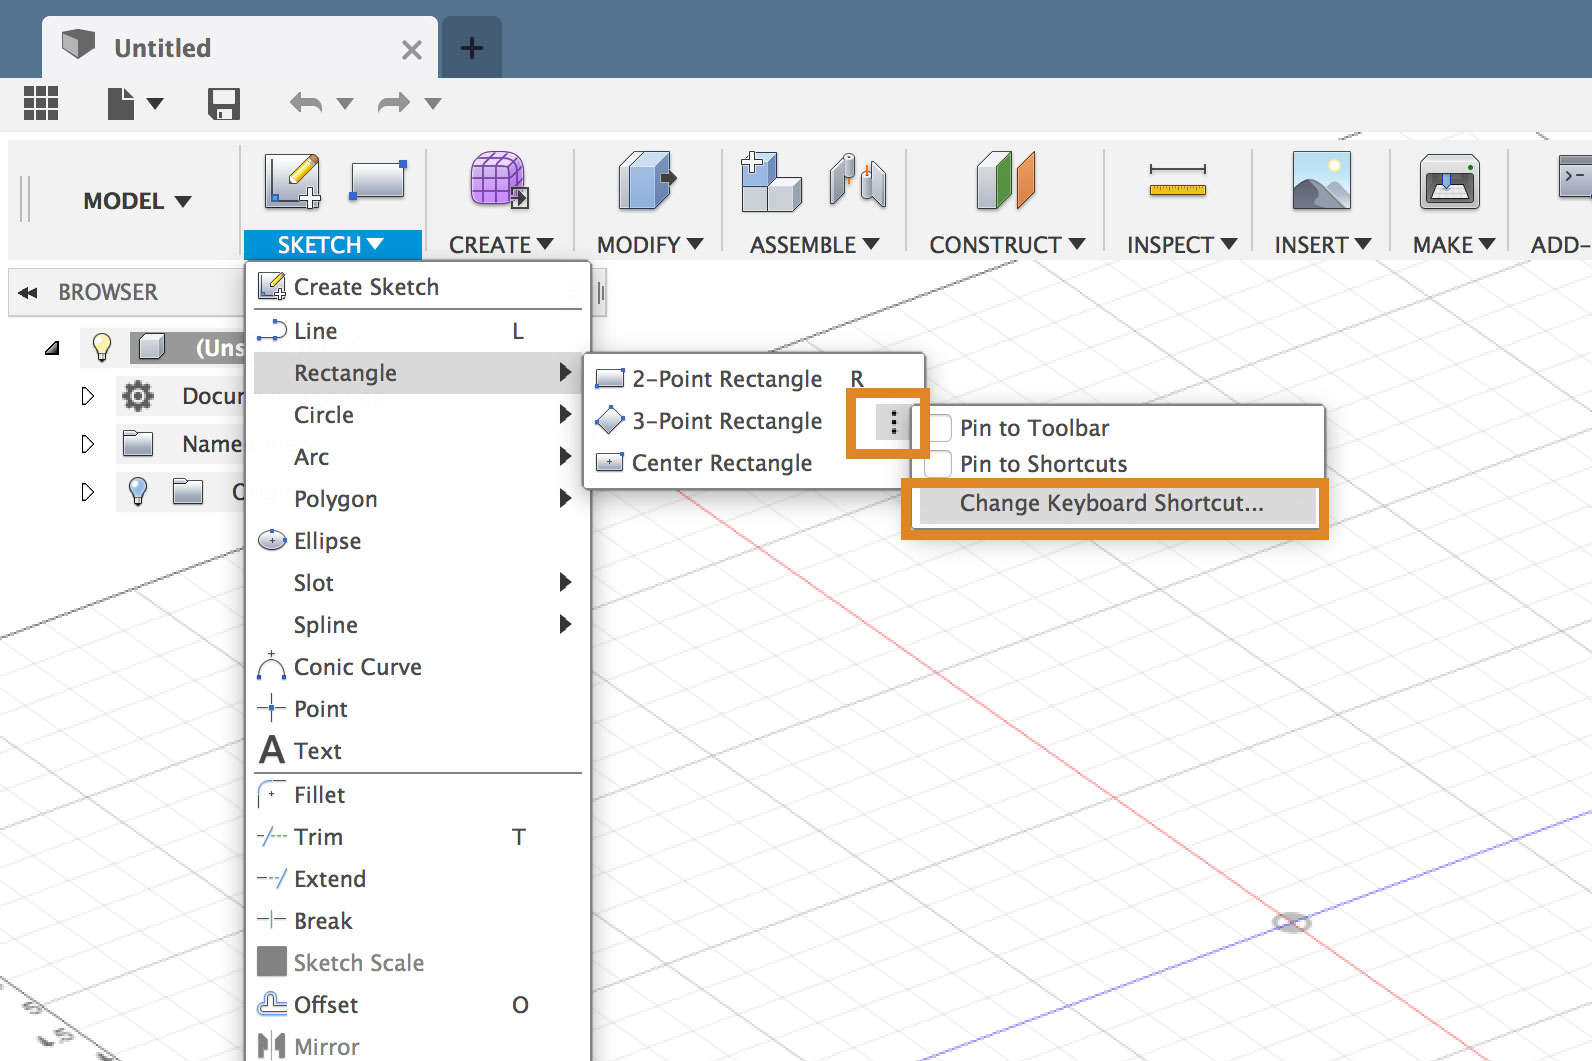Open the data panel grid icon

(x=41, y=103)
